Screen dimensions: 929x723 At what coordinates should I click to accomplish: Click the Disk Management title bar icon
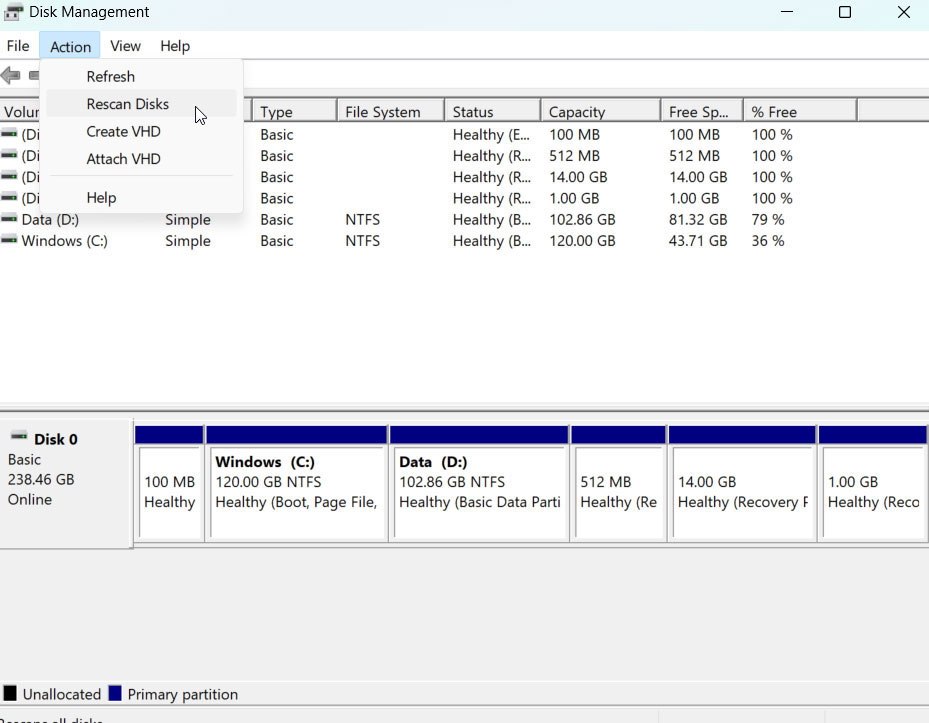tap(13, 12)
